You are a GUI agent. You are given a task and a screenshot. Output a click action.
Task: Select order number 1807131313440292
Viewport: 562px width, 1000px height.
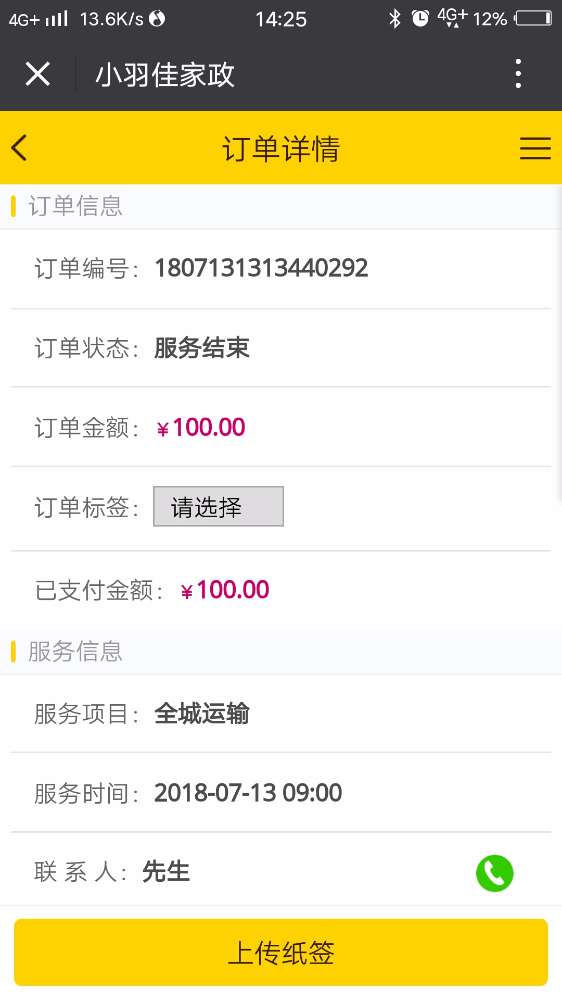(x=262, y=268)
